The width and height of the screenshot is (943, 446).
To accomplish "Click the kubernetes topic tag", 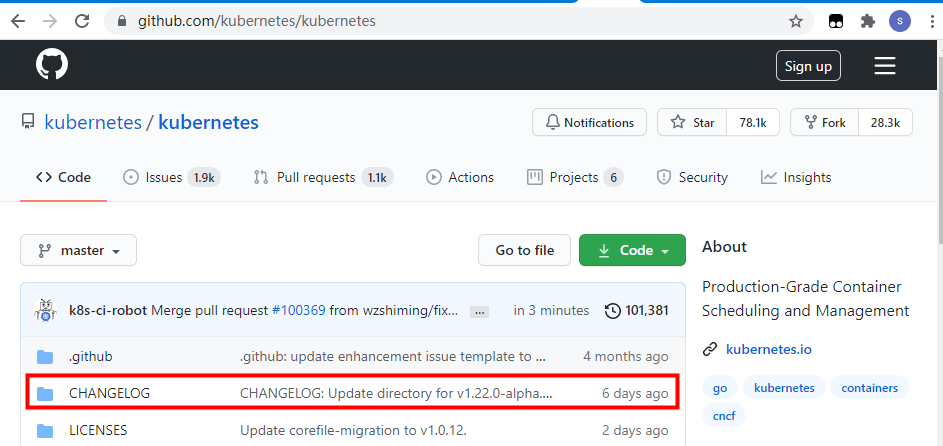I will pos(784,388).
